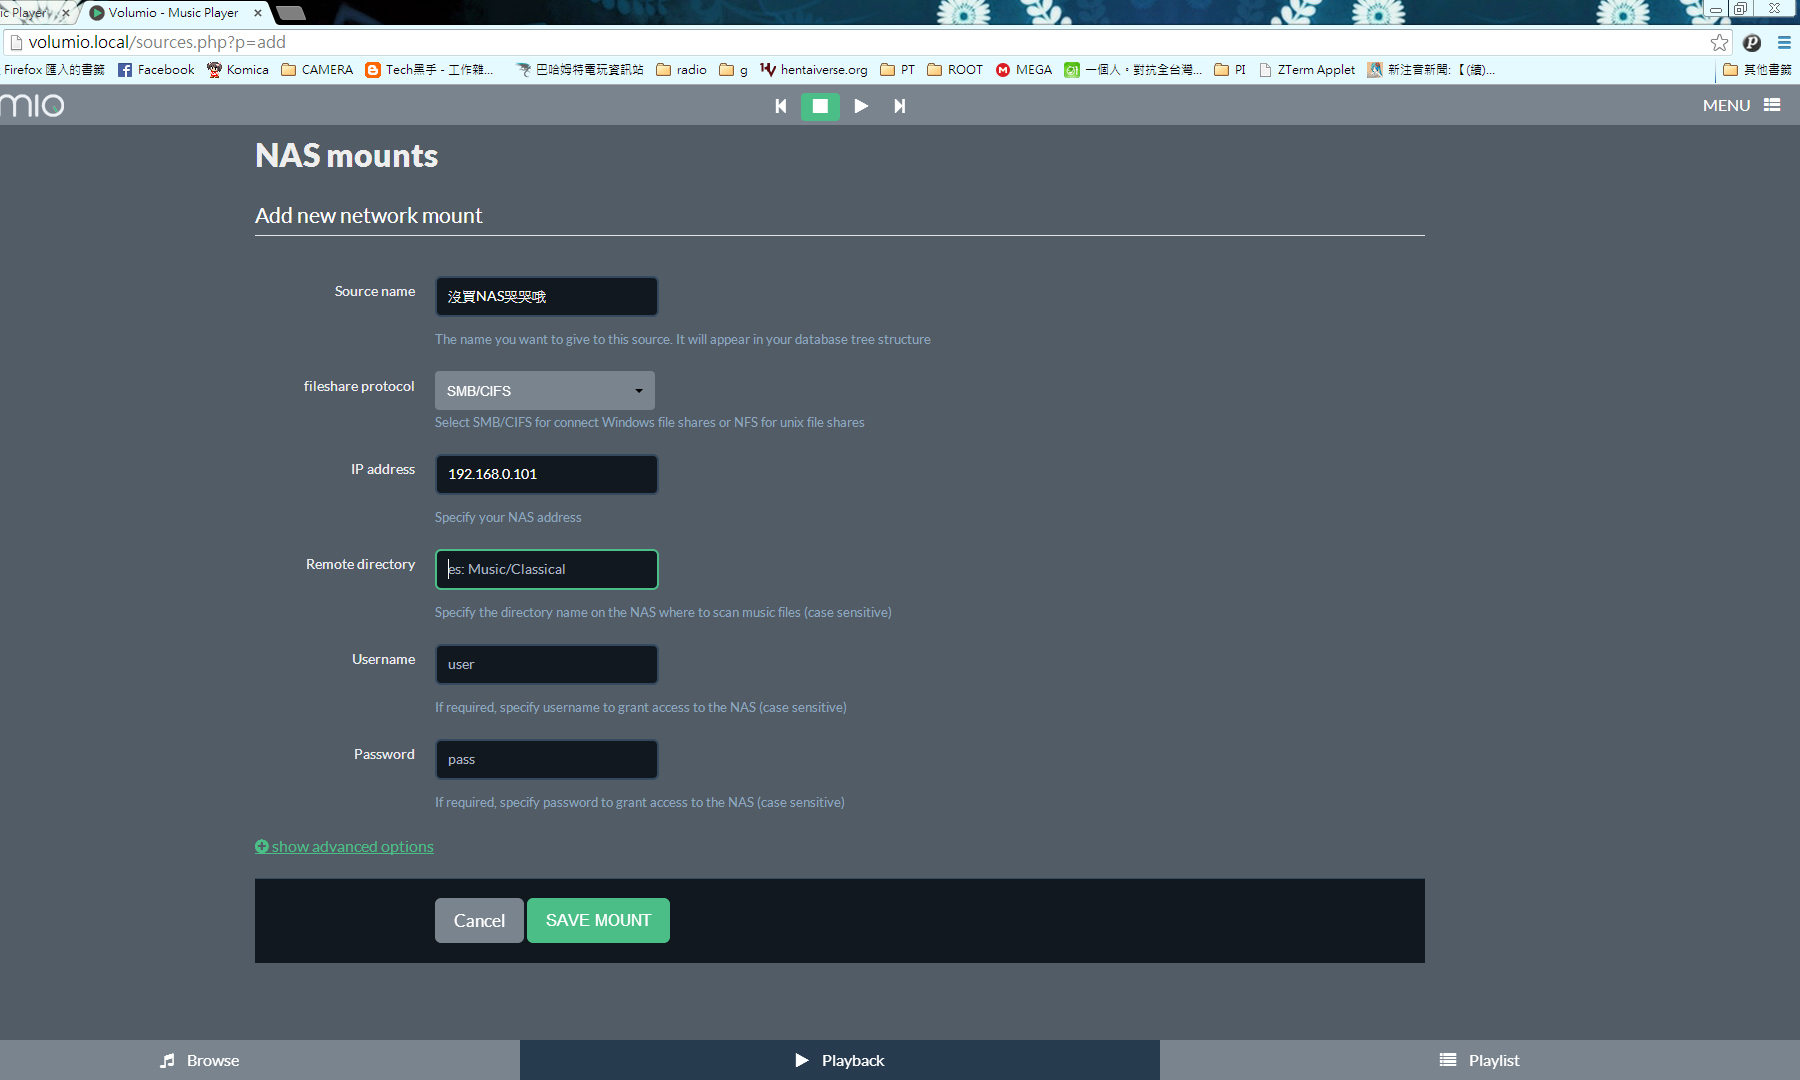1800x1080 pixels.
Task: Open the Facebook bookmark
Action: pyautogui.click(x=156, y=70)
